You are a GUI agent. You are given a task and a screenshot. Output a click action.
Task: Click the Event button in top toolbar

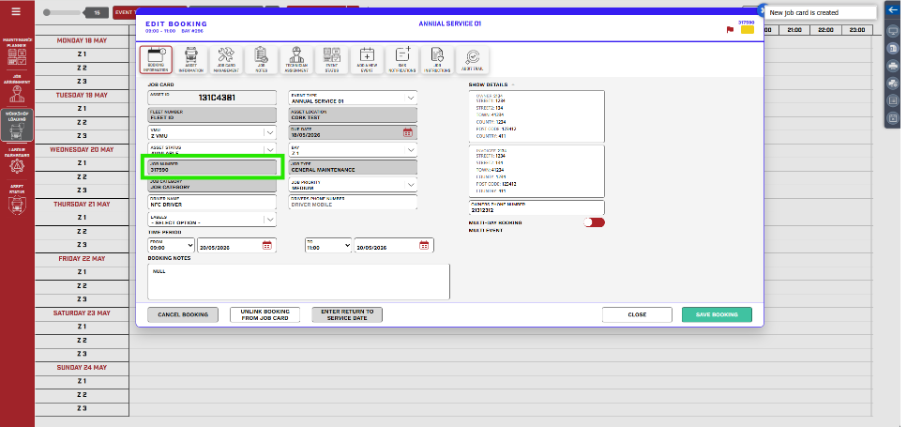[x=124, y=12]
